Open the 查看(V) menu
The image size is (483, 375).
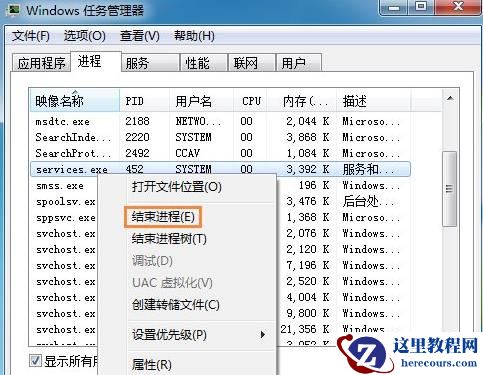pyautogui.click(x=140, y=36)
